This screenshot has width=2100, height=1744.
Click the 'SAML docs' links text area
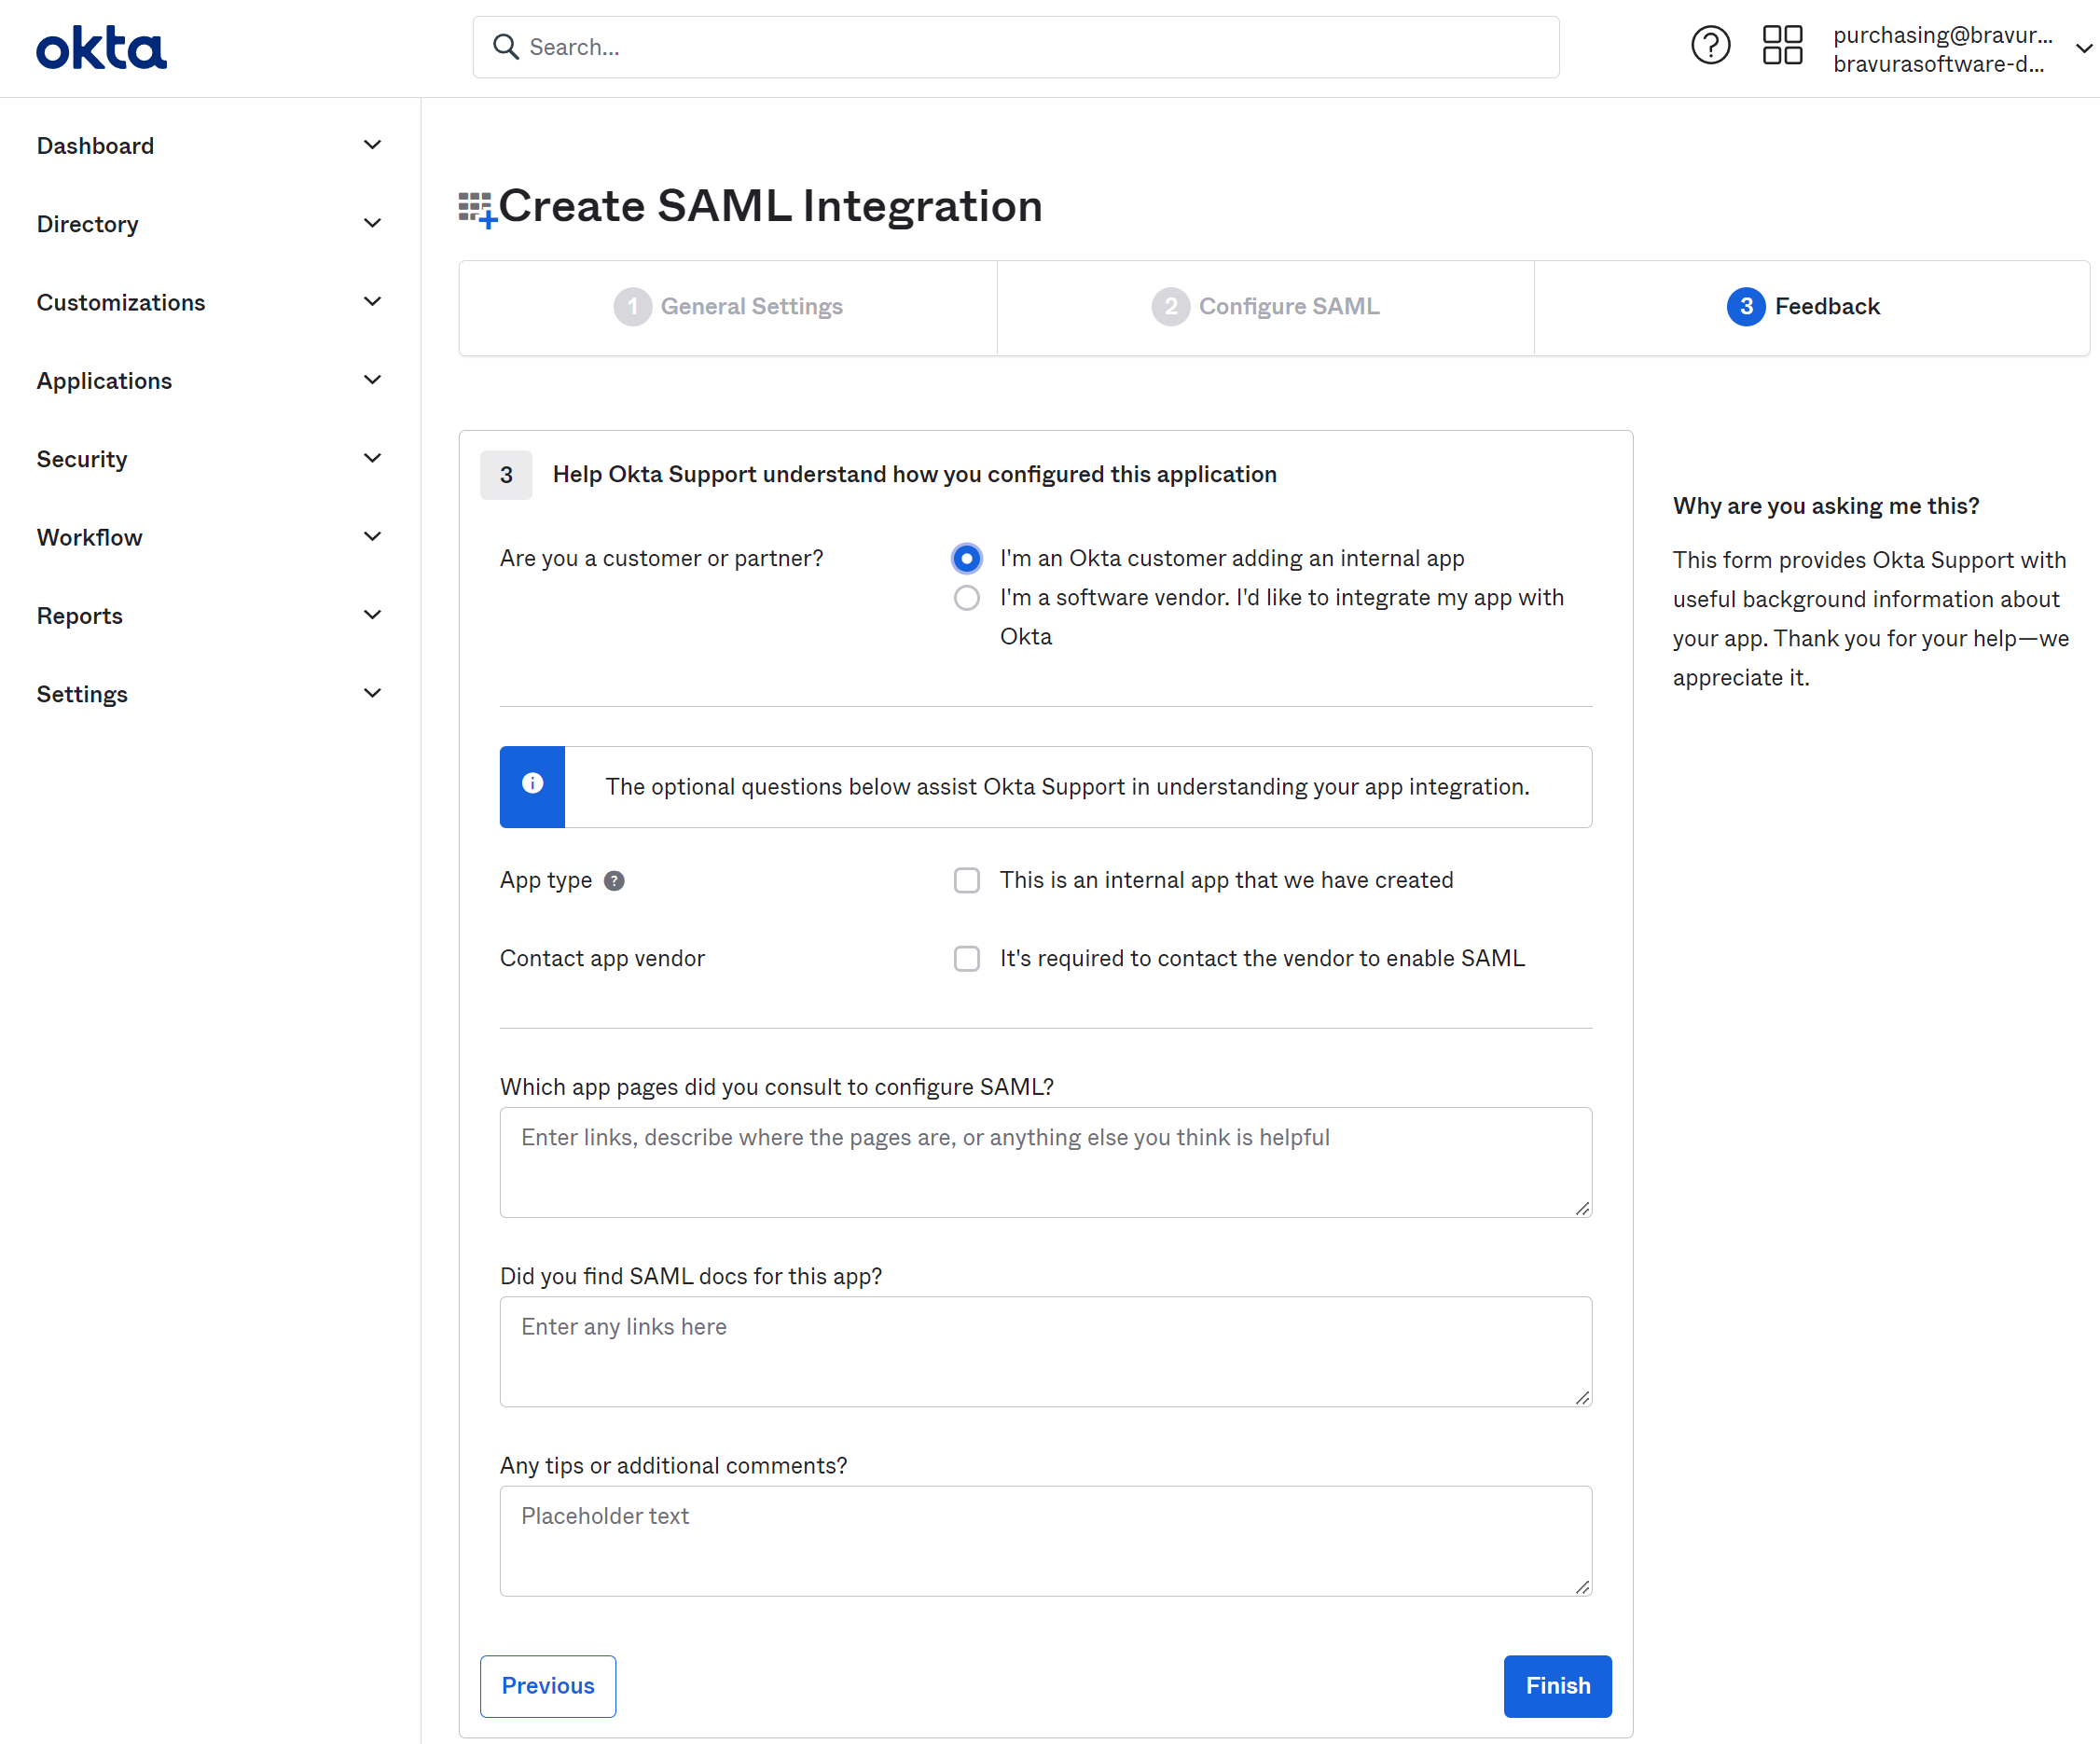1046,1352
